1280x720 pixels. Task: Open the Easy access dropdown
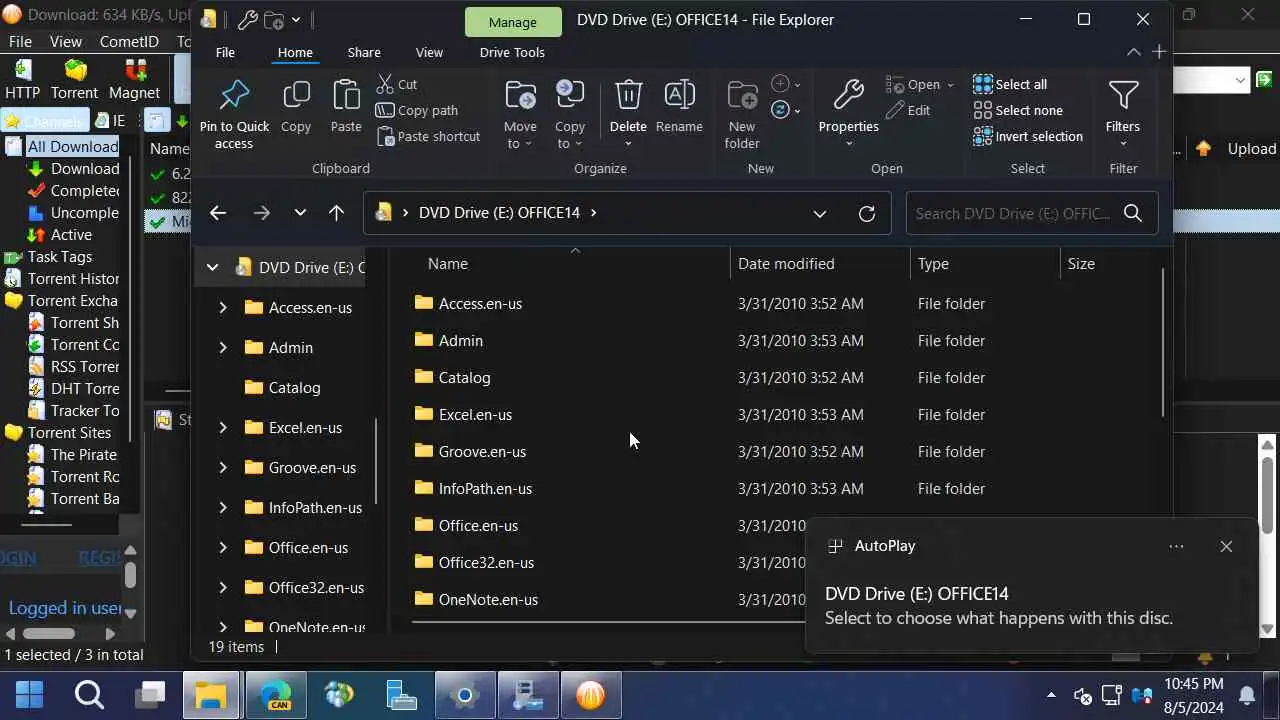point(788,110)
